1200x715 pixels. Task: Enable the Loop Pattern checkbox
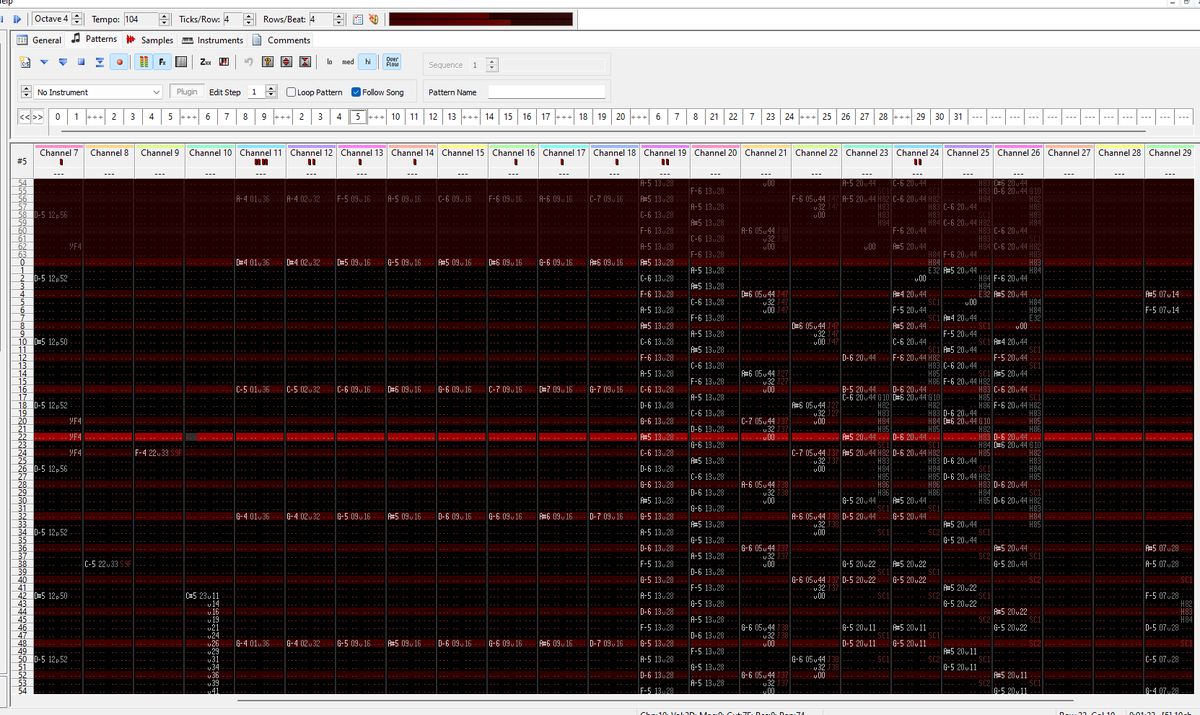pyautogui.click(x=291, y=92)
